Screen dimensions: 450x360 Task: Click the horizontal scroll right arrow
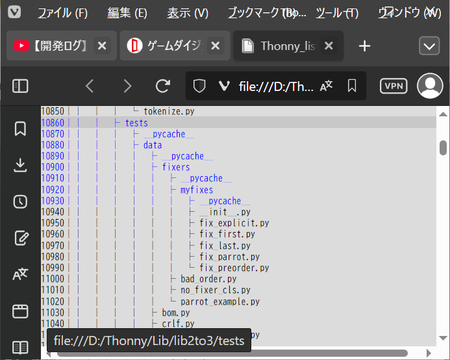(x=429, y=353)
